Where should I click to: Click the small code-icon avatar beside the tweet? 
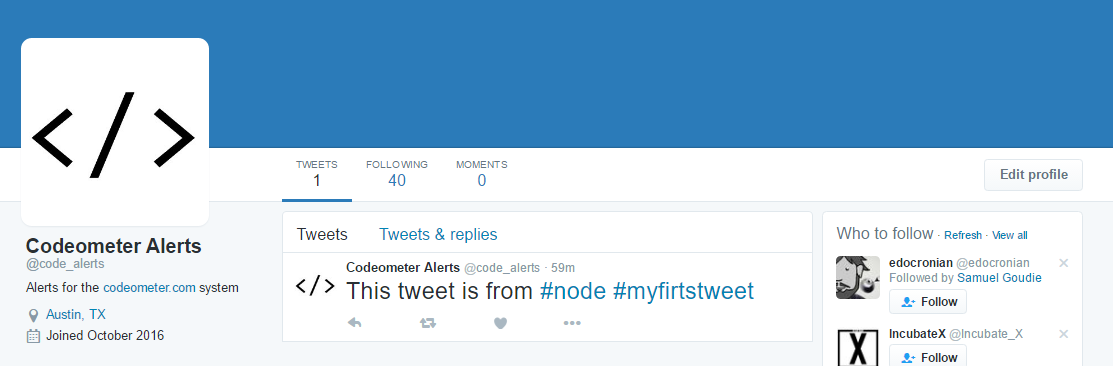(315, 286)
